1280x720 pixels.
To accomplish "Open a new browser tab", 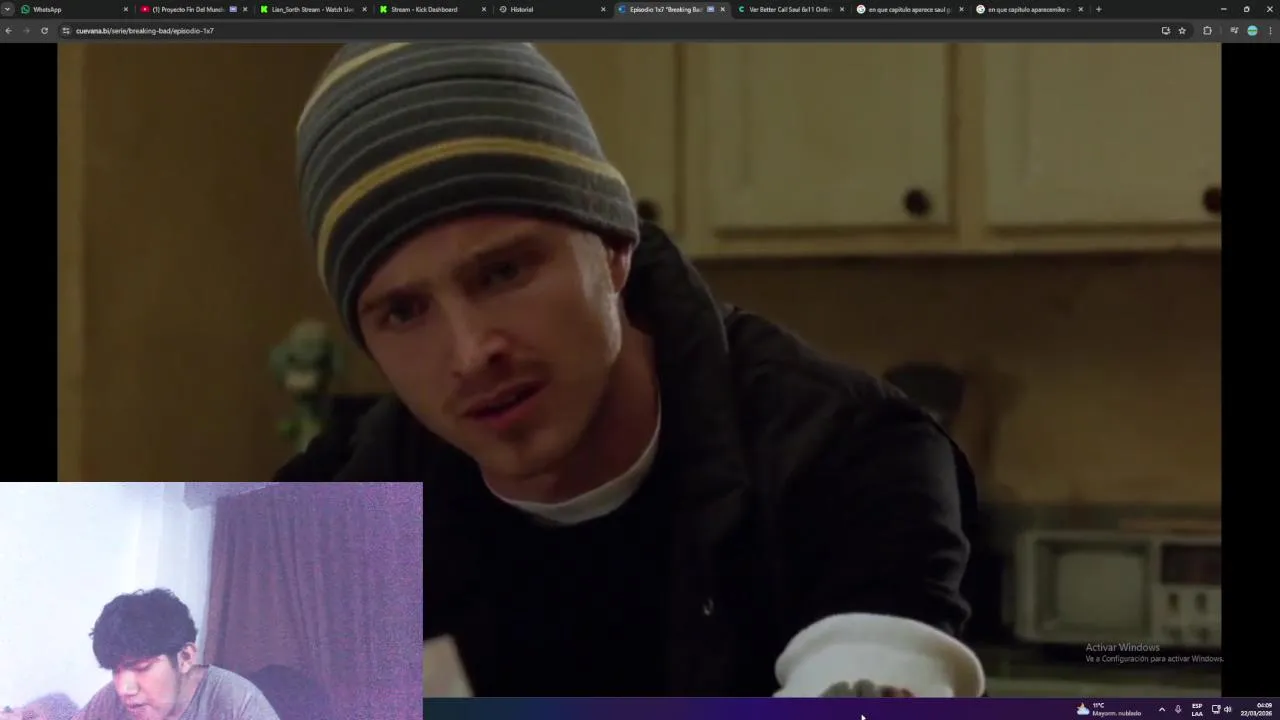I will click(1098, 9).
